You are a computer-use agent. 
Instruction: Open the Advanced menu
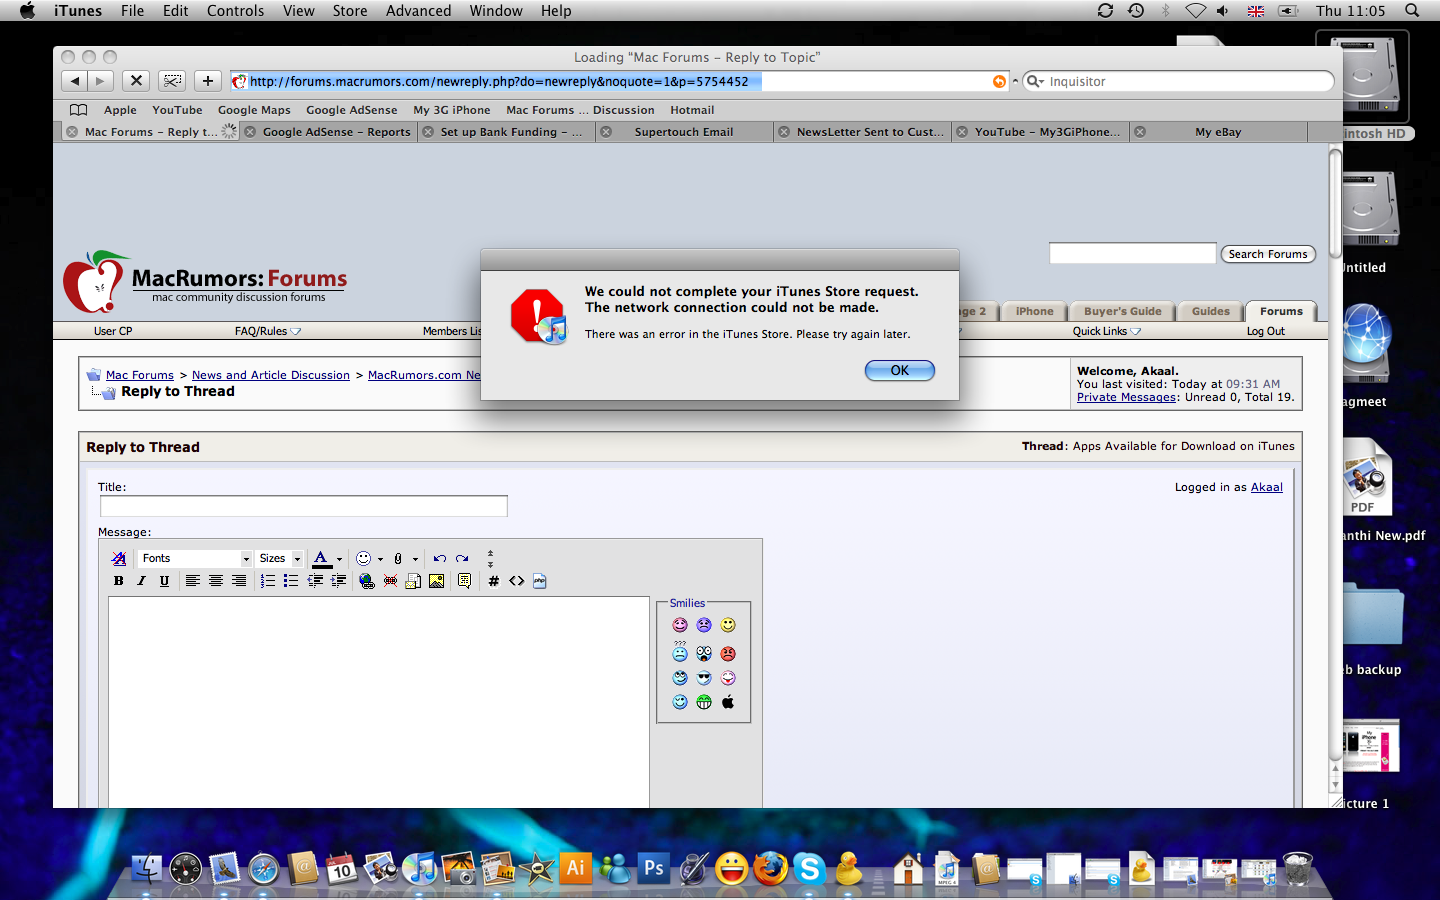pos(418,11)
